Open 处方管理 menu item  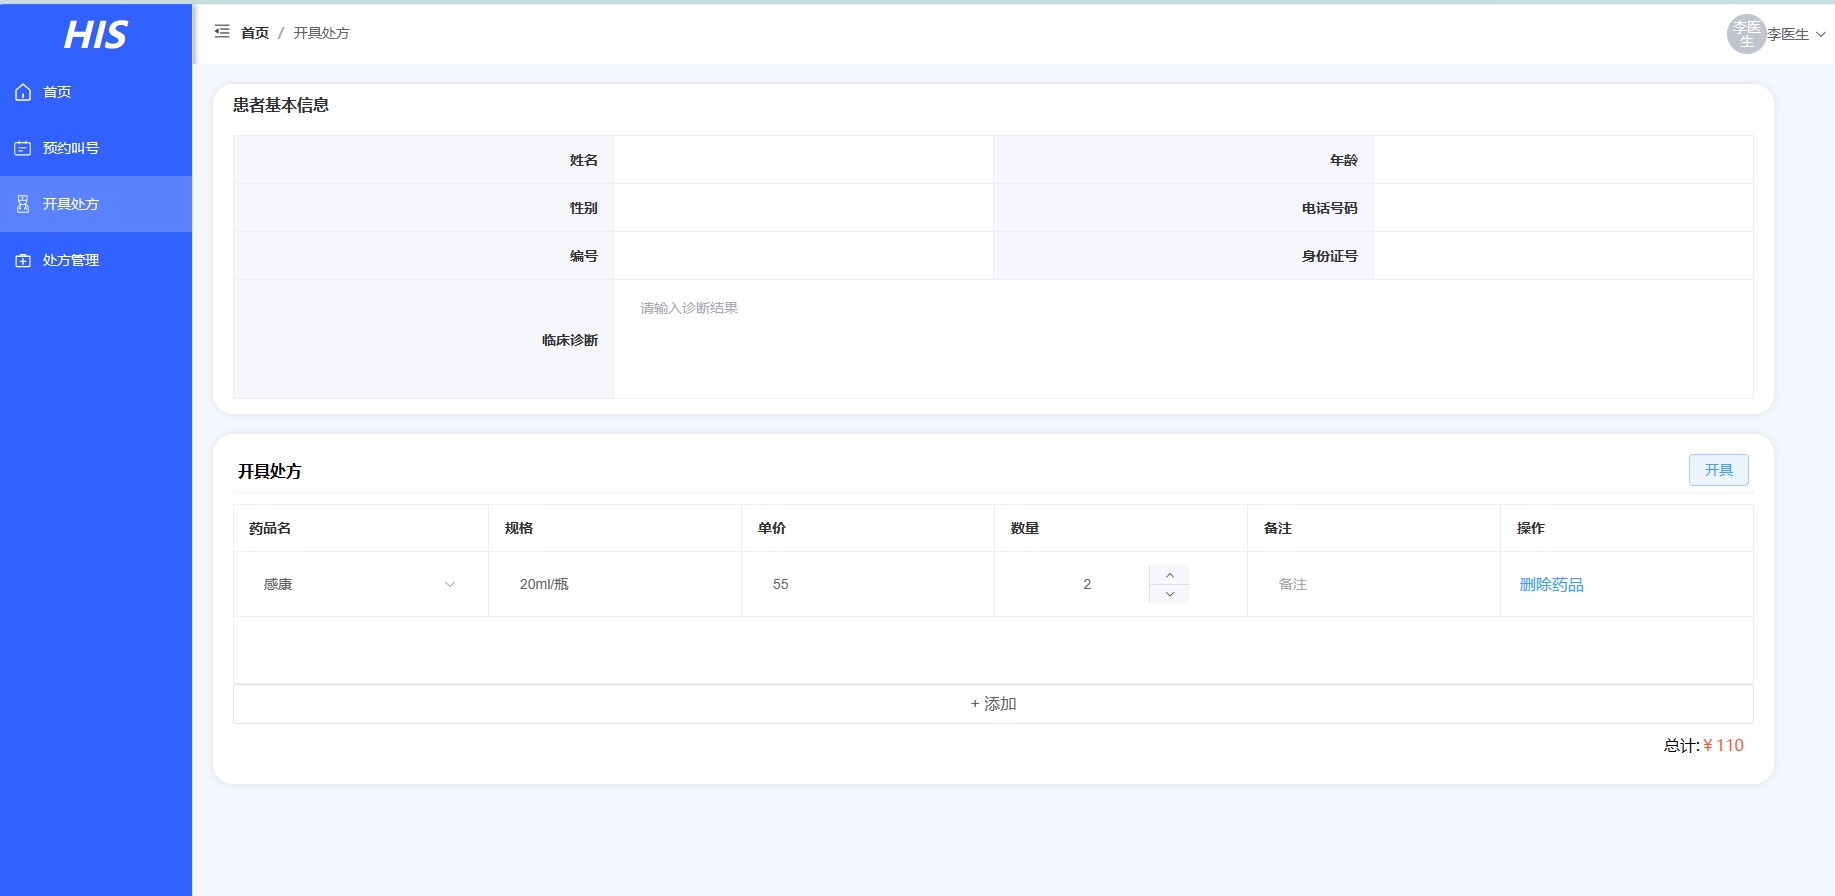96,260
